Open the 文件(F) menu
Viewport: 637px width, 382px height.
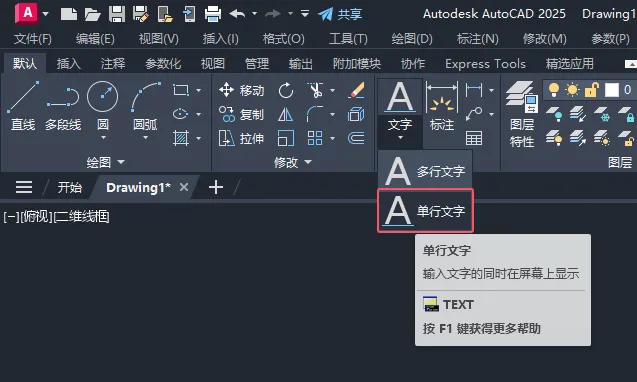point(32,39)
